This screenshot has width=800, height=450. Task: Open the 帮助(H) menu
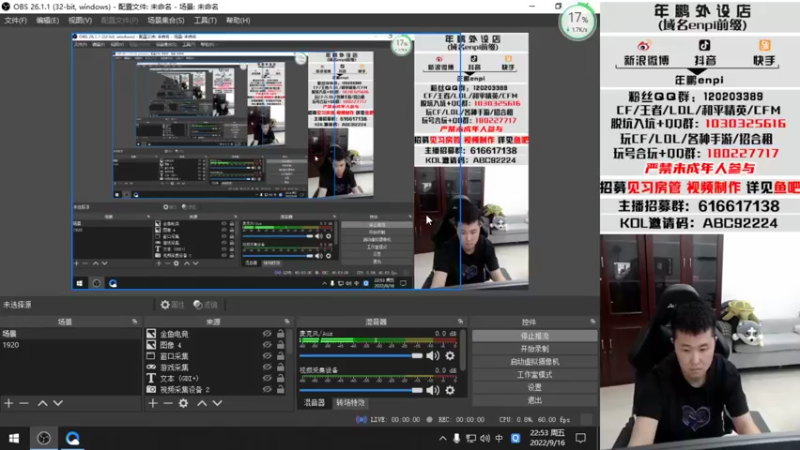pos(238,20)
